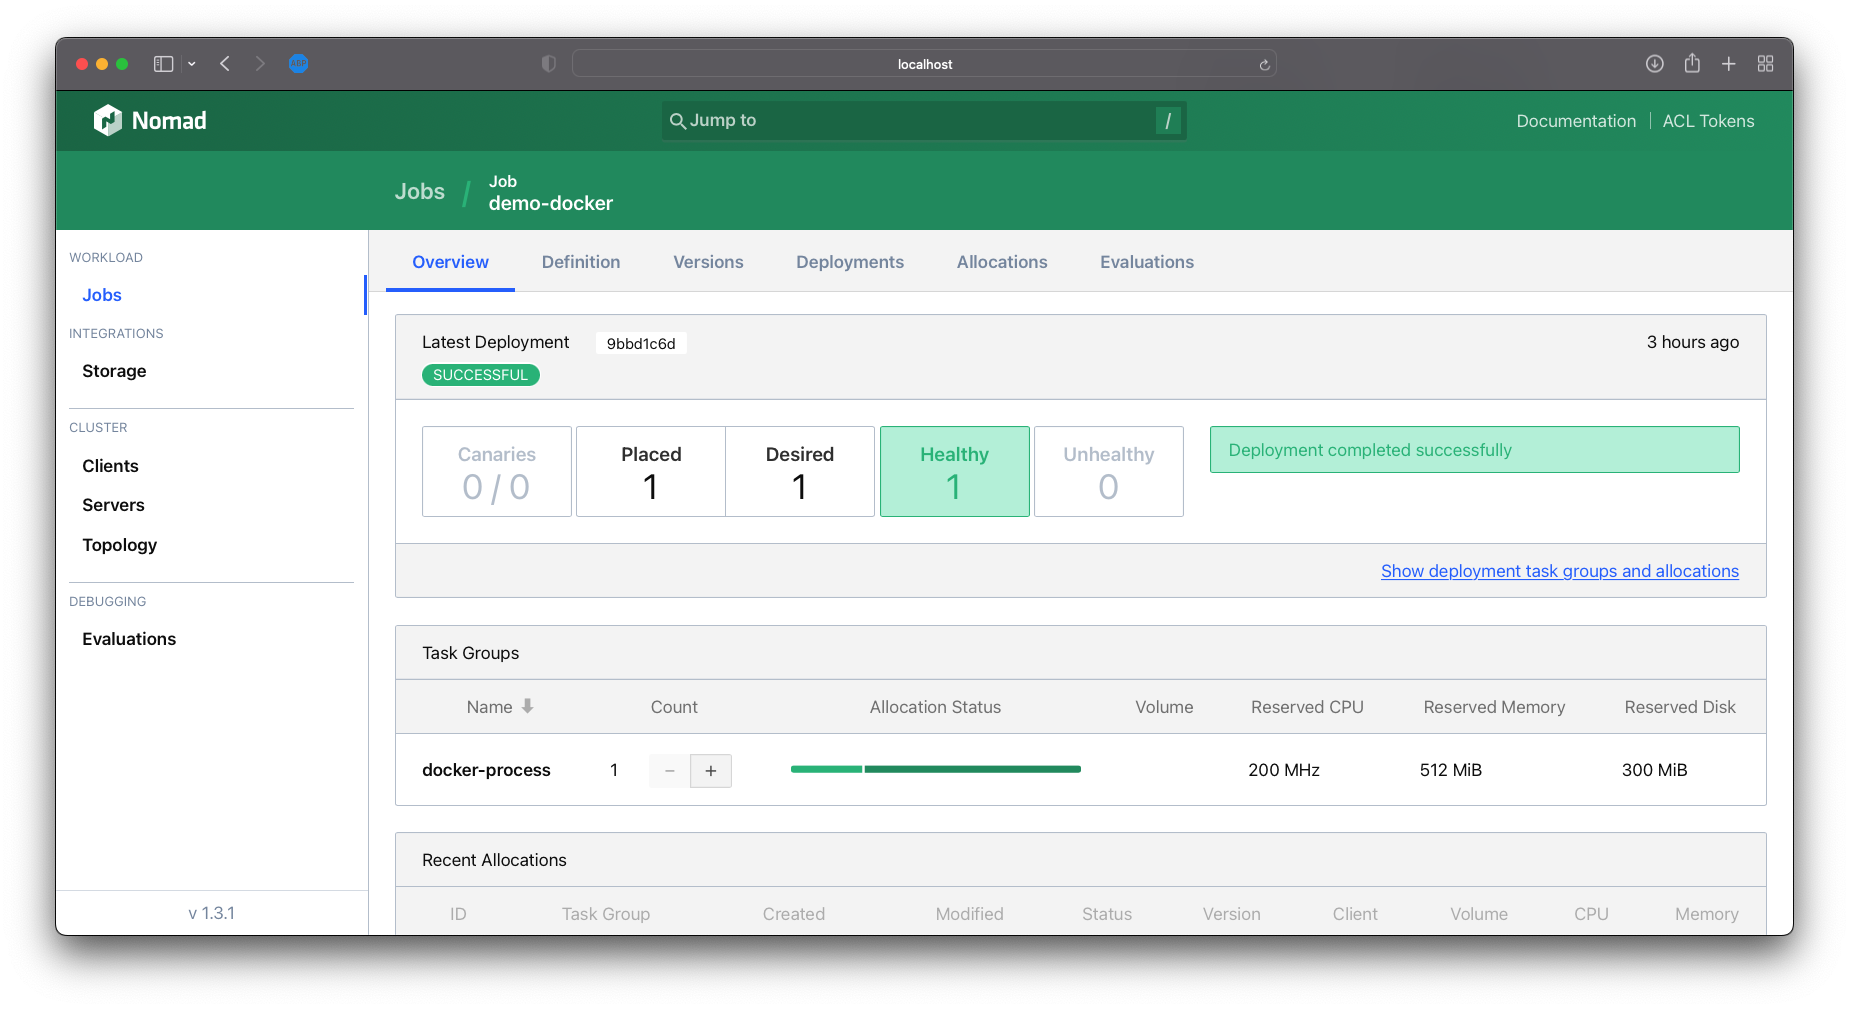Click the slash shortcut key icon

click(x=1167, y=121)
